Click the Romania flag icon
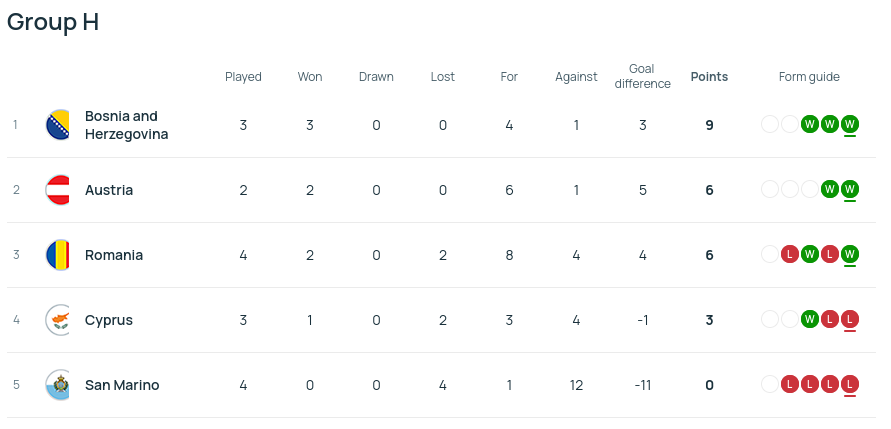The width and height of the screenshot is (891, 429). click(57, 255)
